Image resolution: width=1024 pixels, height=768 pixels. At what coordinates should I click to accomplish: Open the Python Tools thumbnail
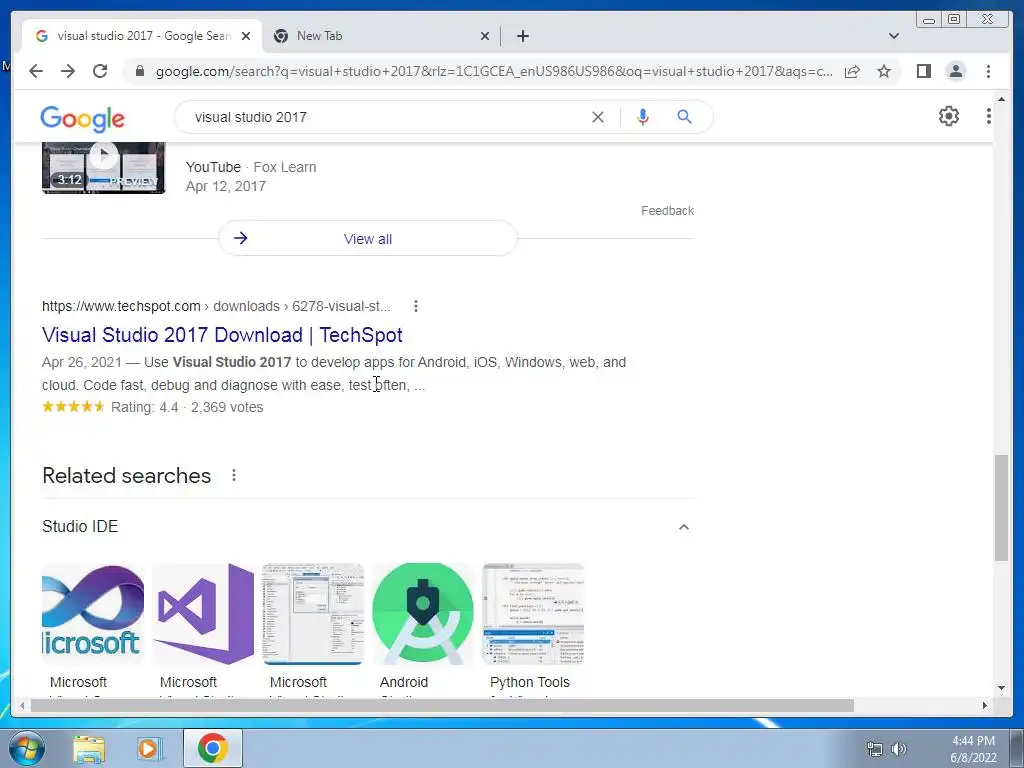(x=533, y=614)
